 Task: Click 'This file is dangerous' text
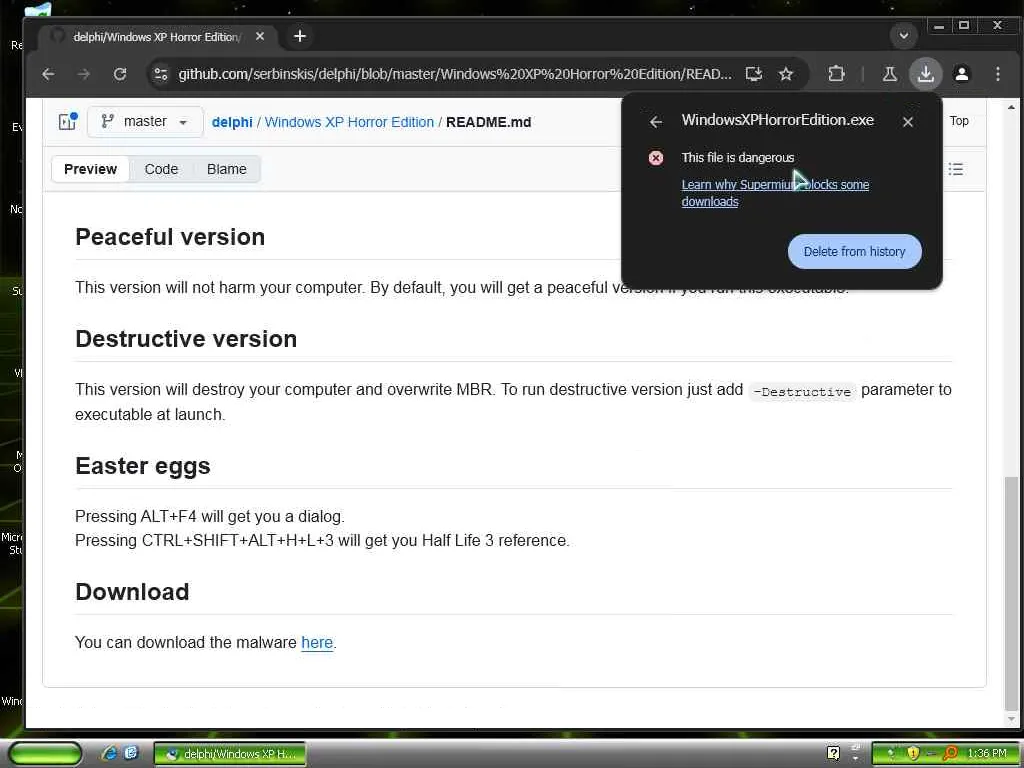(738, 157)
